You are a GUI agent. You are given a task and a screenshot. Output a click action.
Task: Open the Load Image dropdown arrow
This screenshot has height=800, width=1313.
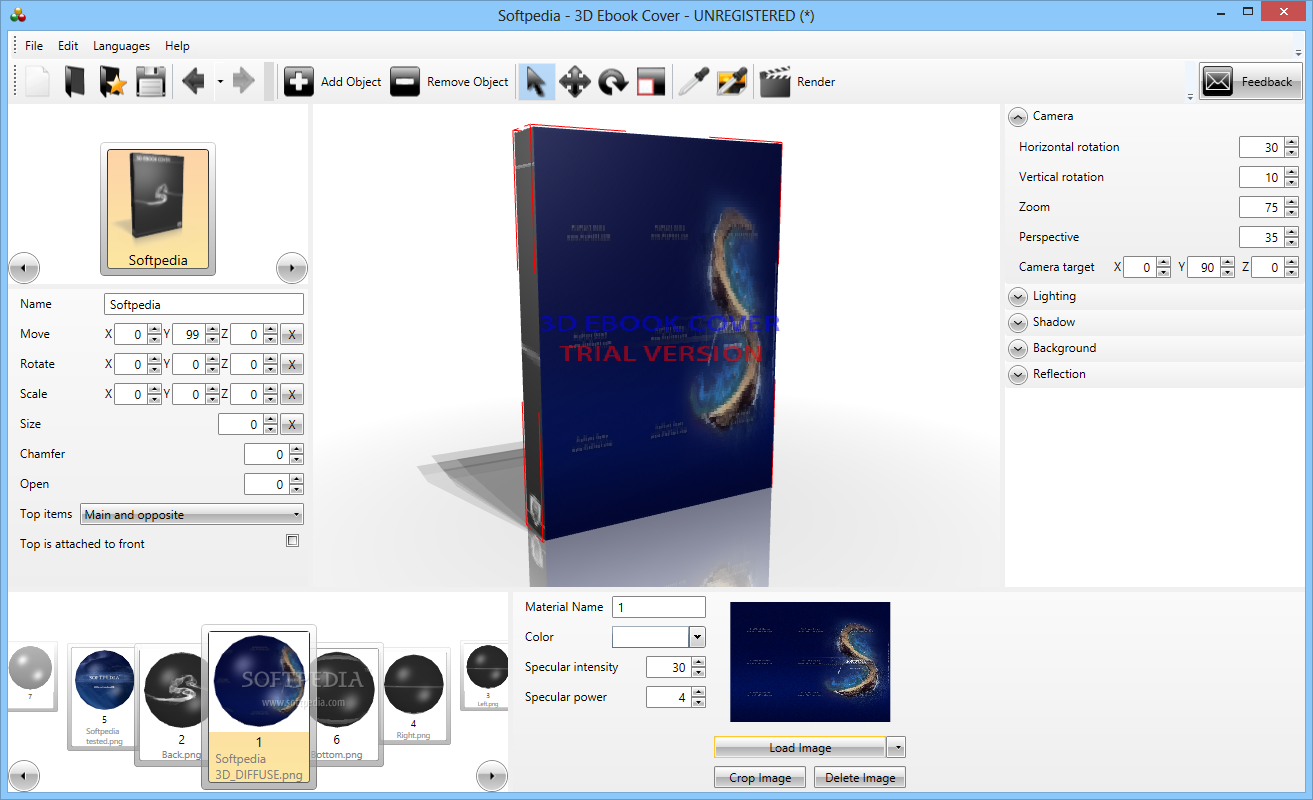tap(896, 748)
